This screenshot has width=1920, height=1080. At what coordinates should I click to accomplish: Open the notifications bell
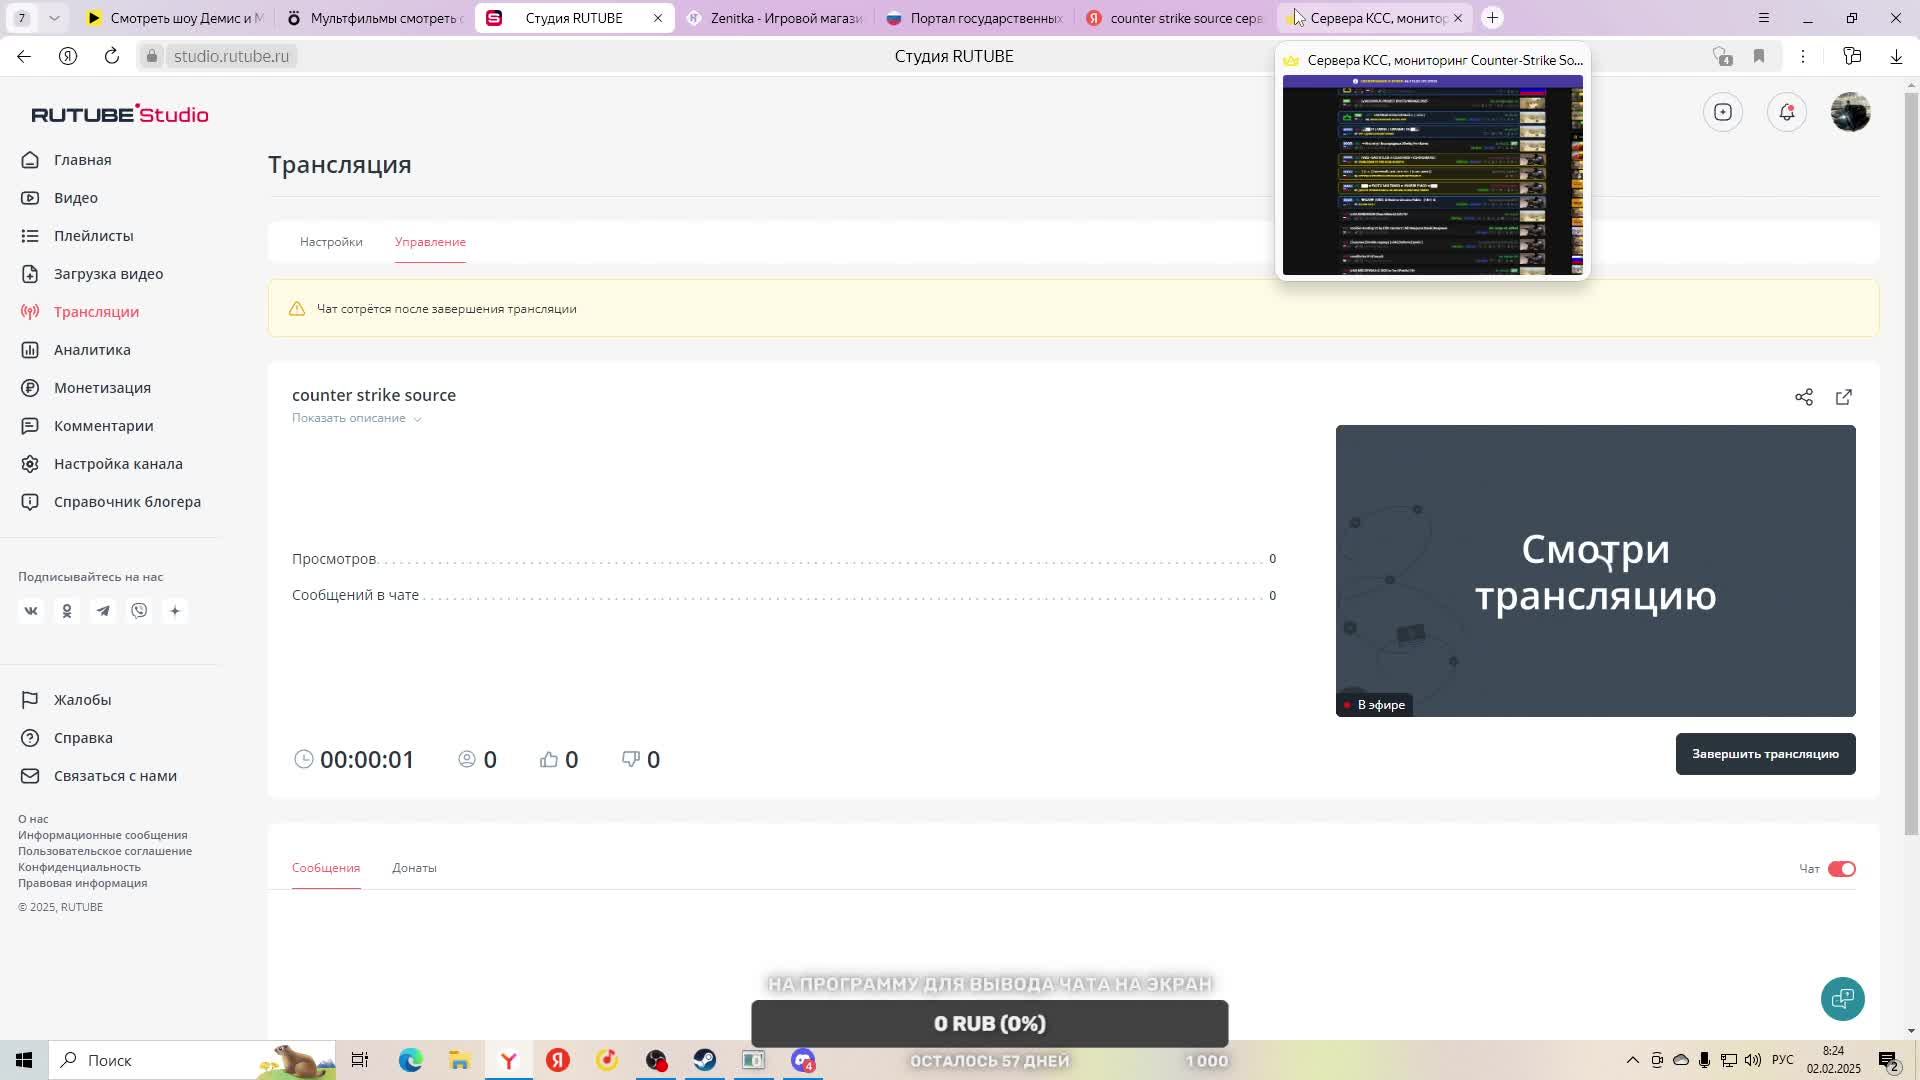1786,112
